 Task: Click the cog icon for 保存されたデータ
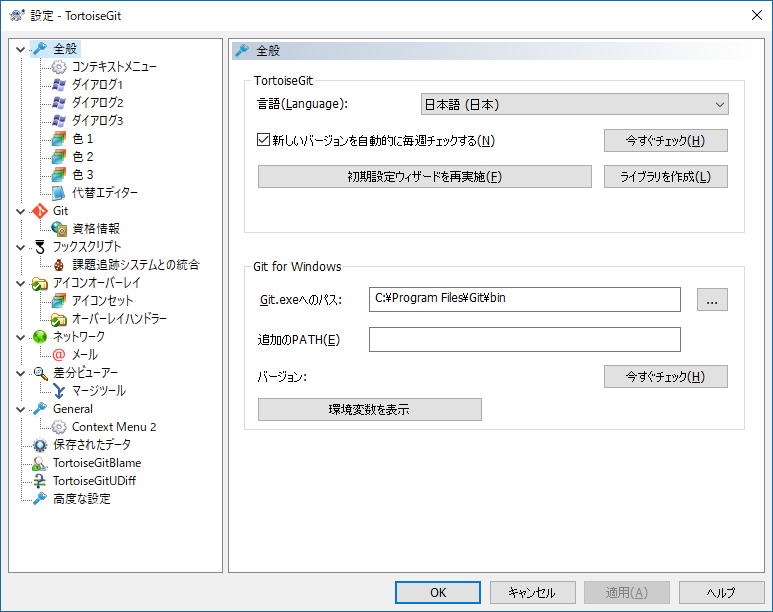[40, 445]
